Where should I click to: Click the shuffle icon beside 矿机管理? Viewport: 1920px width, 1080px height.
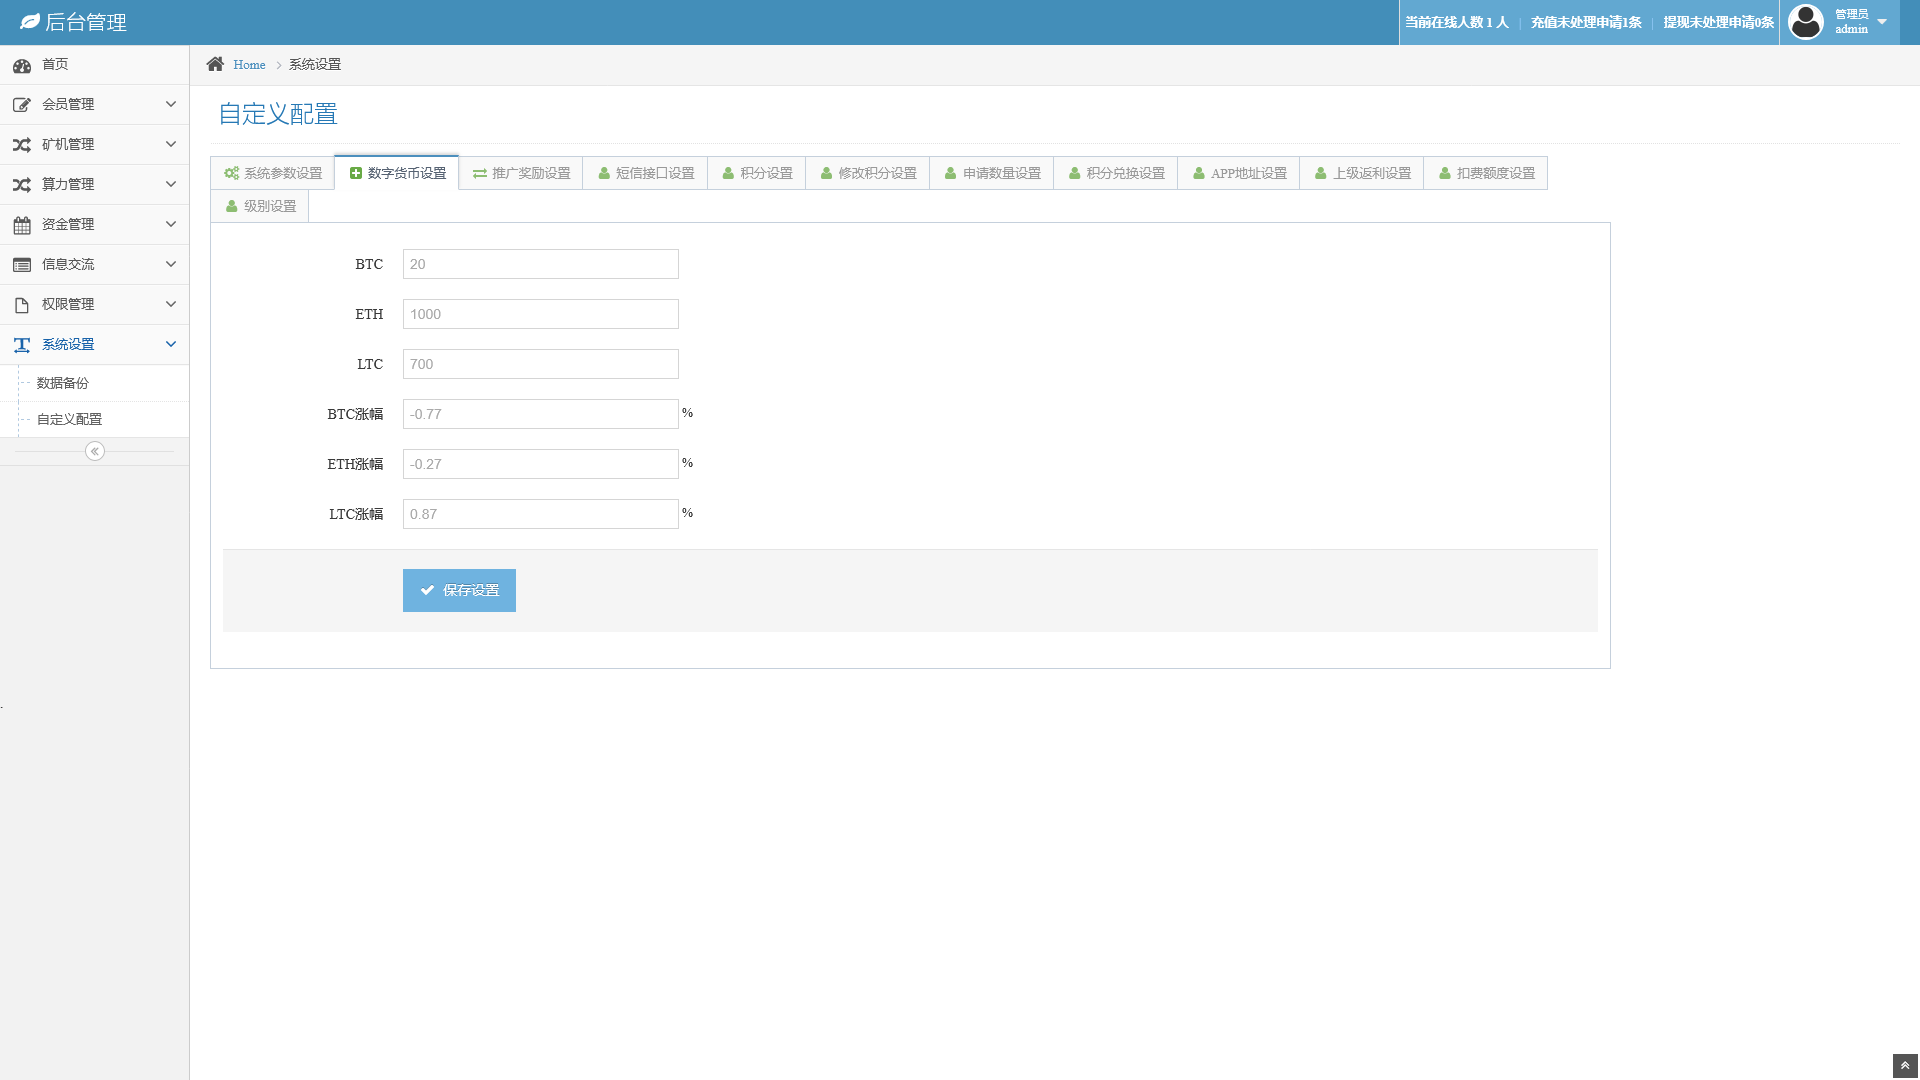pos(22,145)
